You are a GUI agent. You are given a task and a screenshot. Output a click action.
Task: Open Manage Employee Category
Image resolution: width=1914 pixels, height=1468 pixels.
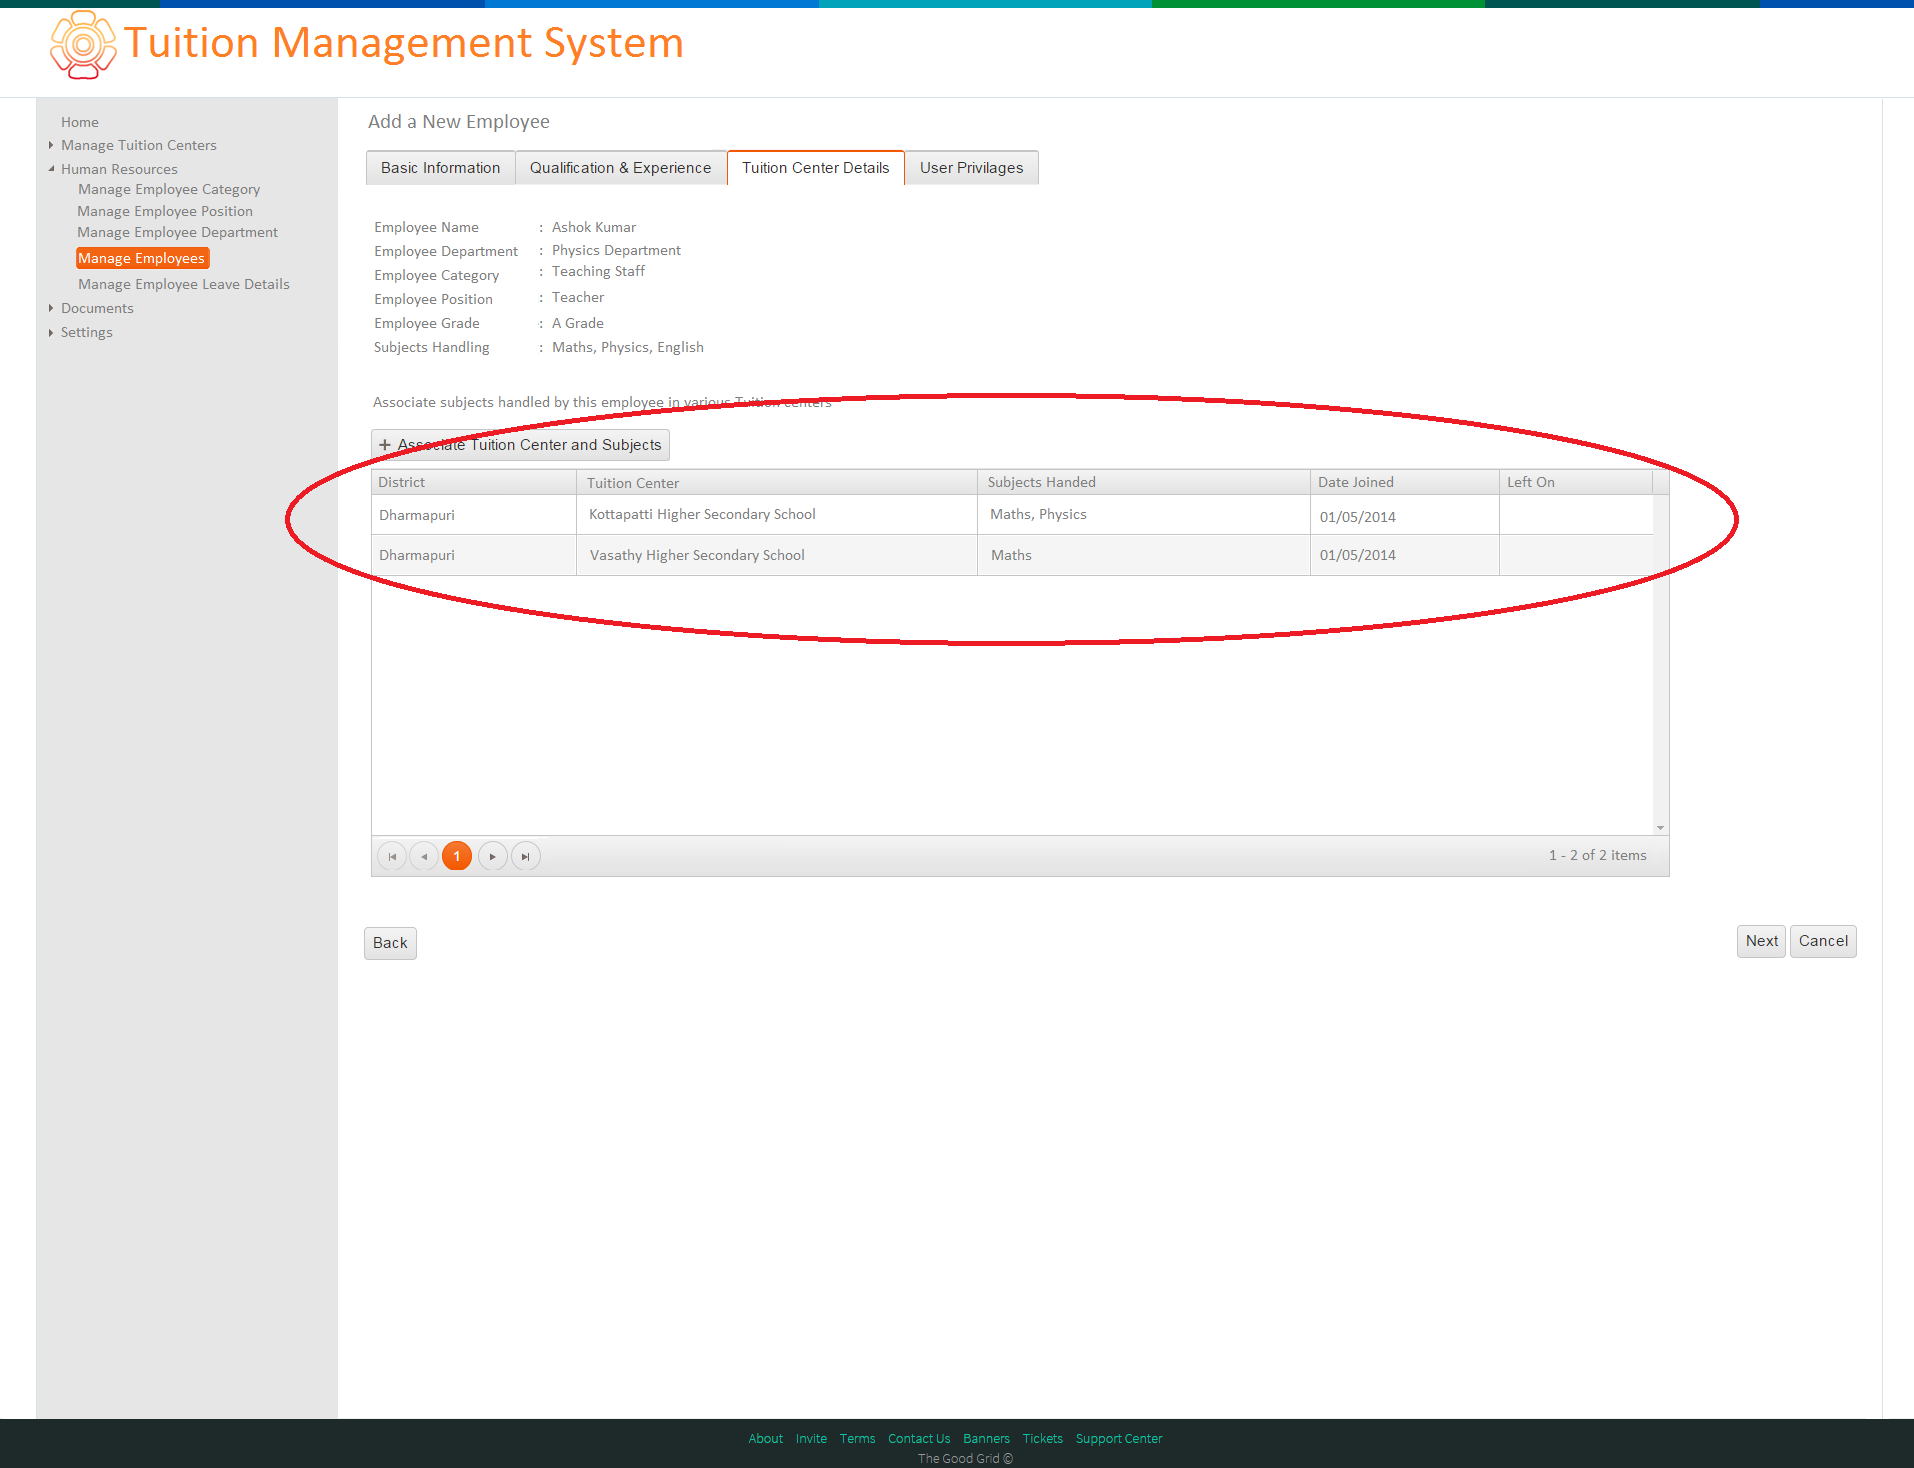[x=169, y=189]
